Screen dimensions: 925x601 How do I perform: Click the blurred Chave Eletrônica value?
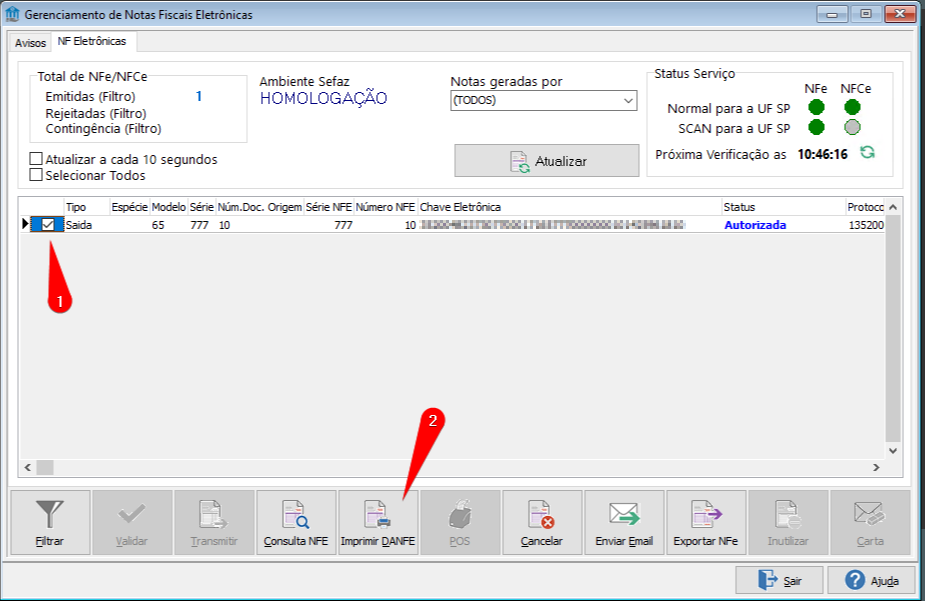552,225
